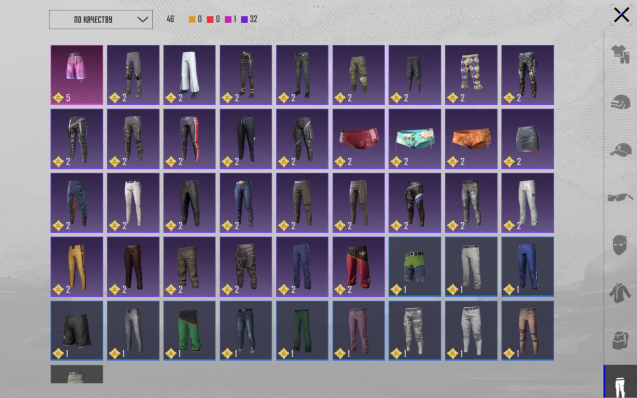The width and height of the screenshot is (637, 398).
Task: Select the brown baggy harem pants item
Action: click(246, 267)
